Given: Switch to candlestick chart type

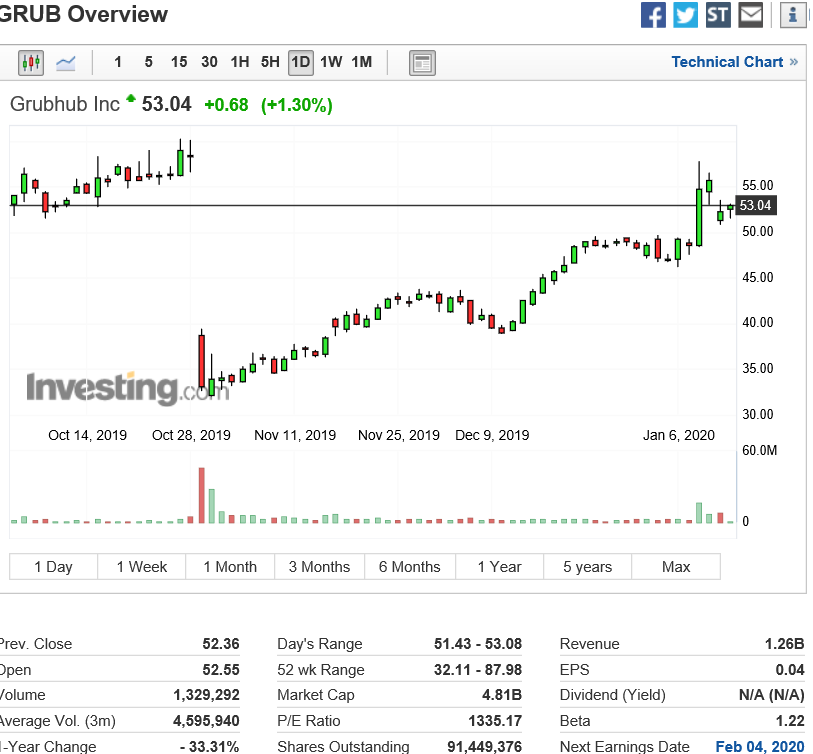Looking at the screenshot, I should 31,63.
